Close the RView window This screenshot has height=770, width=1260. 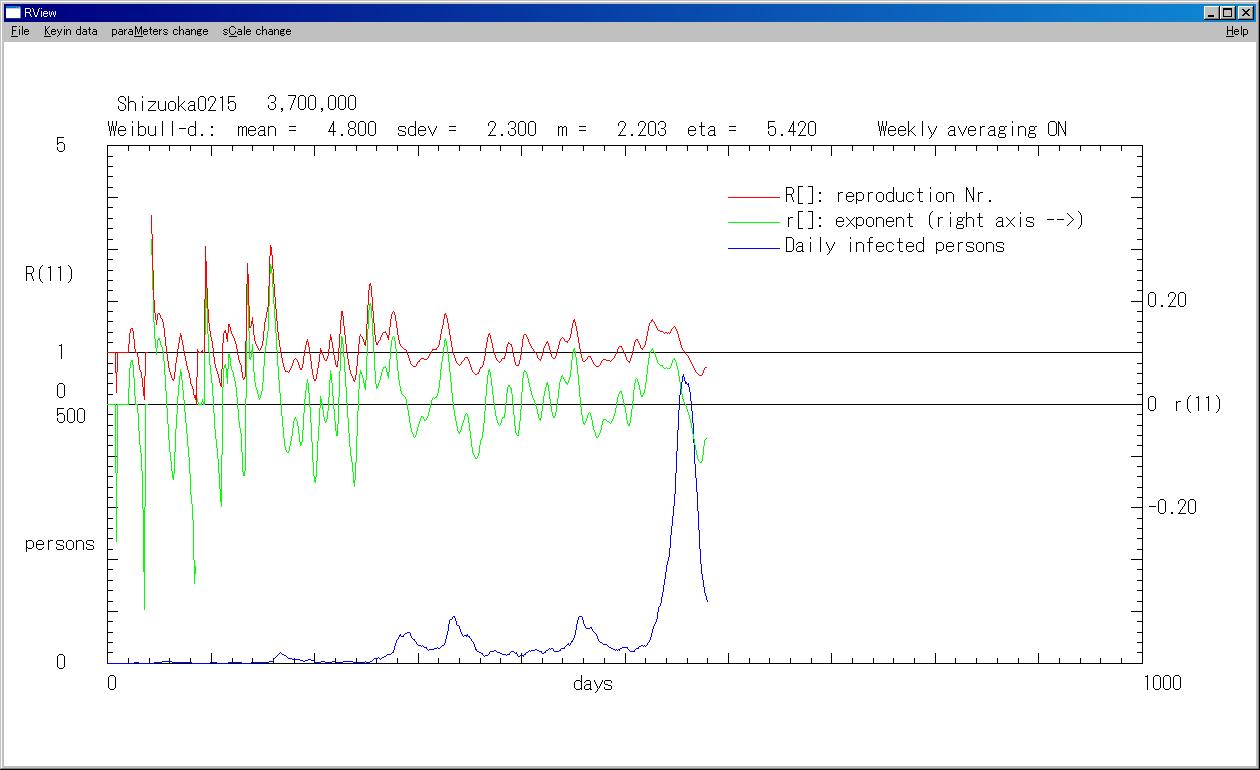pos(1245,12)
